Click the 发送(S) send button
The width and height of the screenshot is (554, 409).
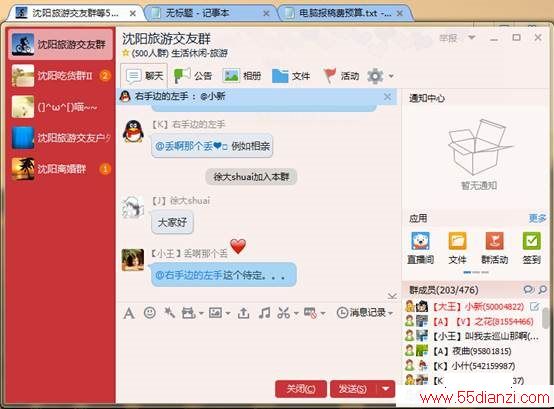pos(354,389)
